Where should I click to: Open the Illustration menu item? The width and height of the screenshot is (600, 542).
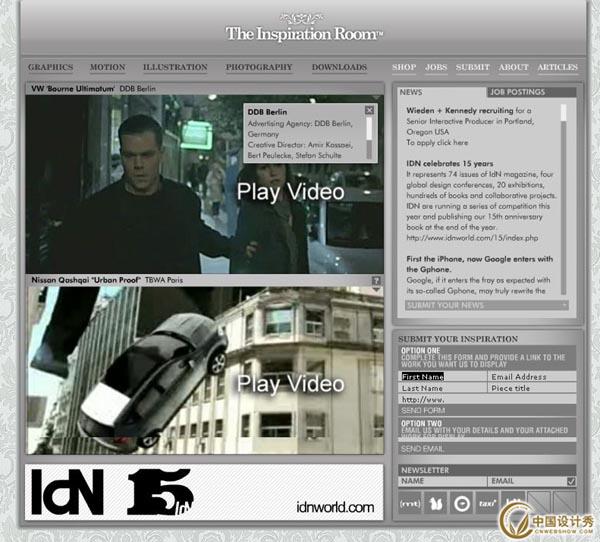(175, 67)
